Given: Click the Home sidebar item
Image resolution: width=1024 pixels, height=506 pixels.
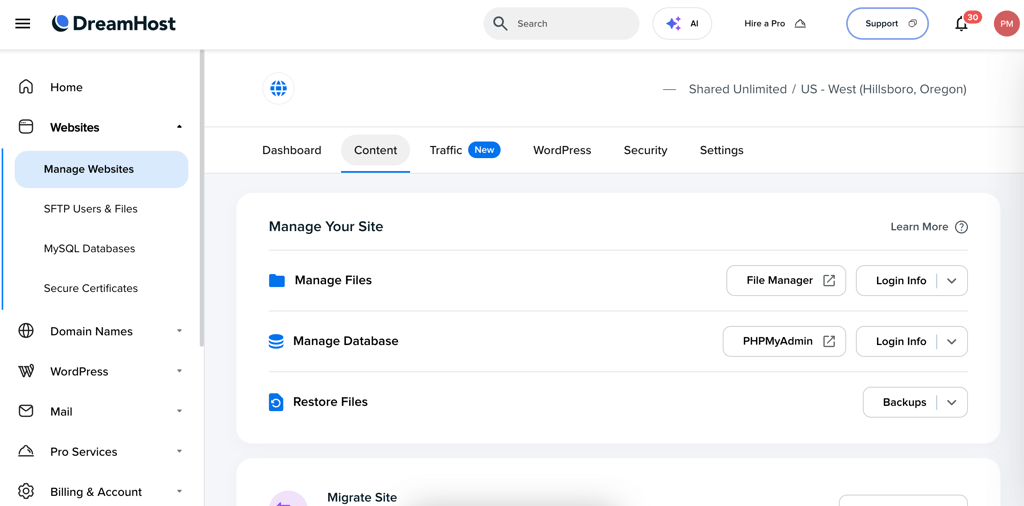Looking at the screenshot, I should click(x=67, y=87).
